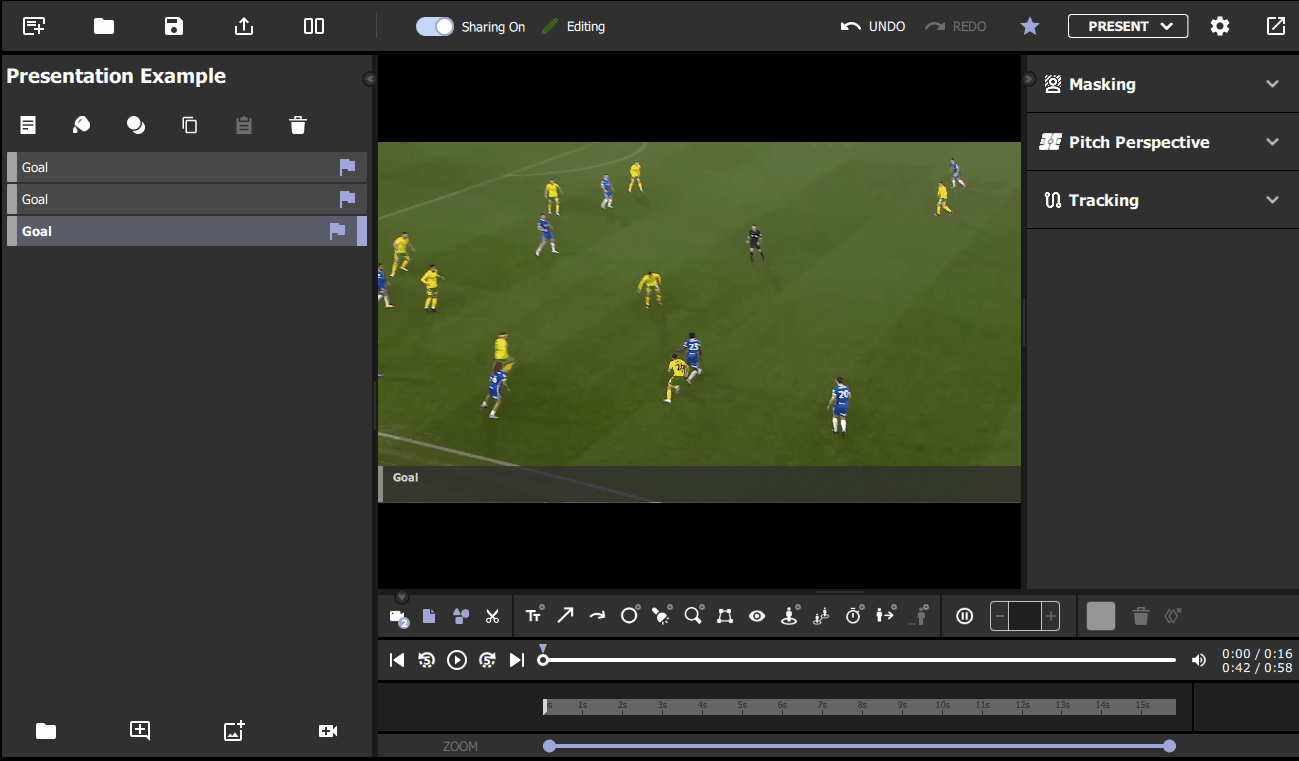Copy the selected clip with the copy icon
1299x761 pixels.
pyautogui.click(x=190, y=125)
